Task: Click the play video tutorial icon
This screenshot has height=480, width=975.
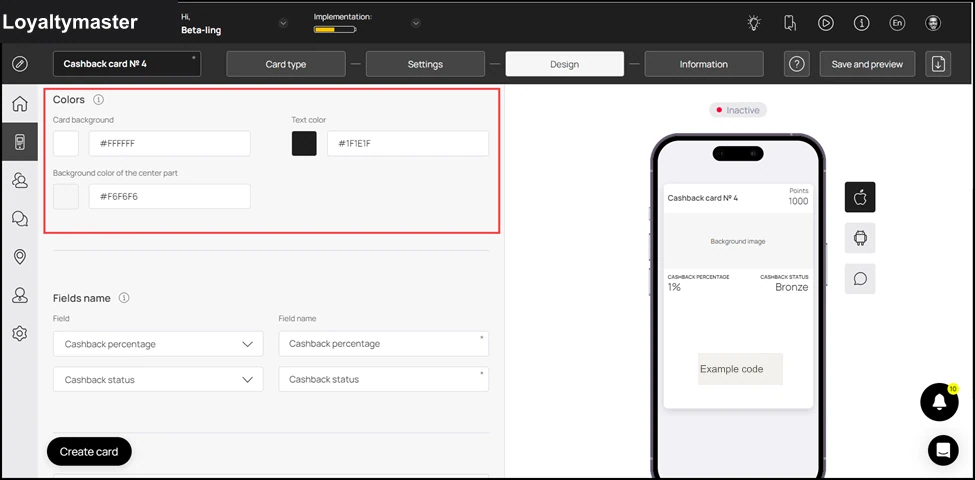Action: click(825, 24)
